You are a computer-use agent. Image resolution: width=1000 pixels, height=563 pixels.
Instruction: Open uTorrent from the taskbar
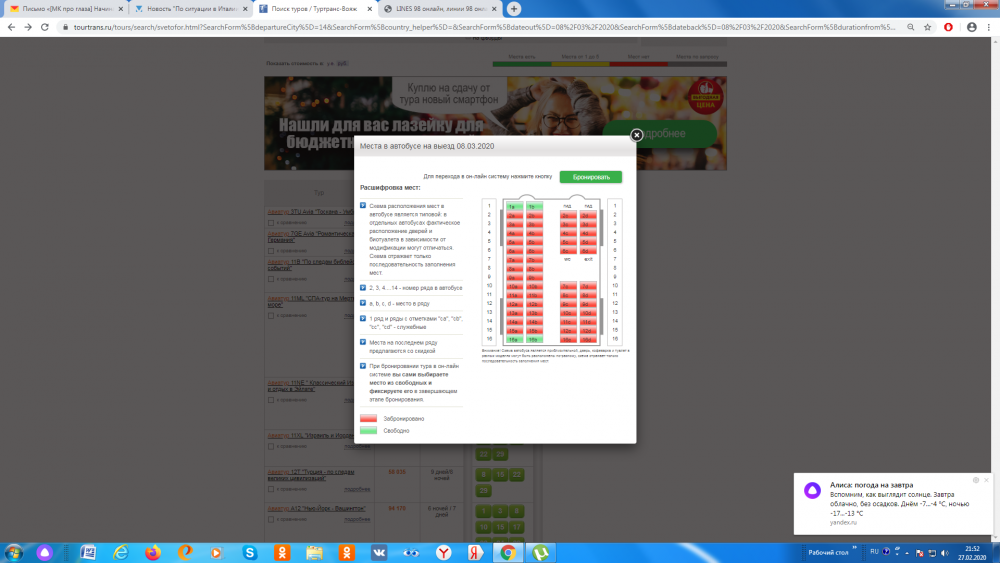click(541, 552)
